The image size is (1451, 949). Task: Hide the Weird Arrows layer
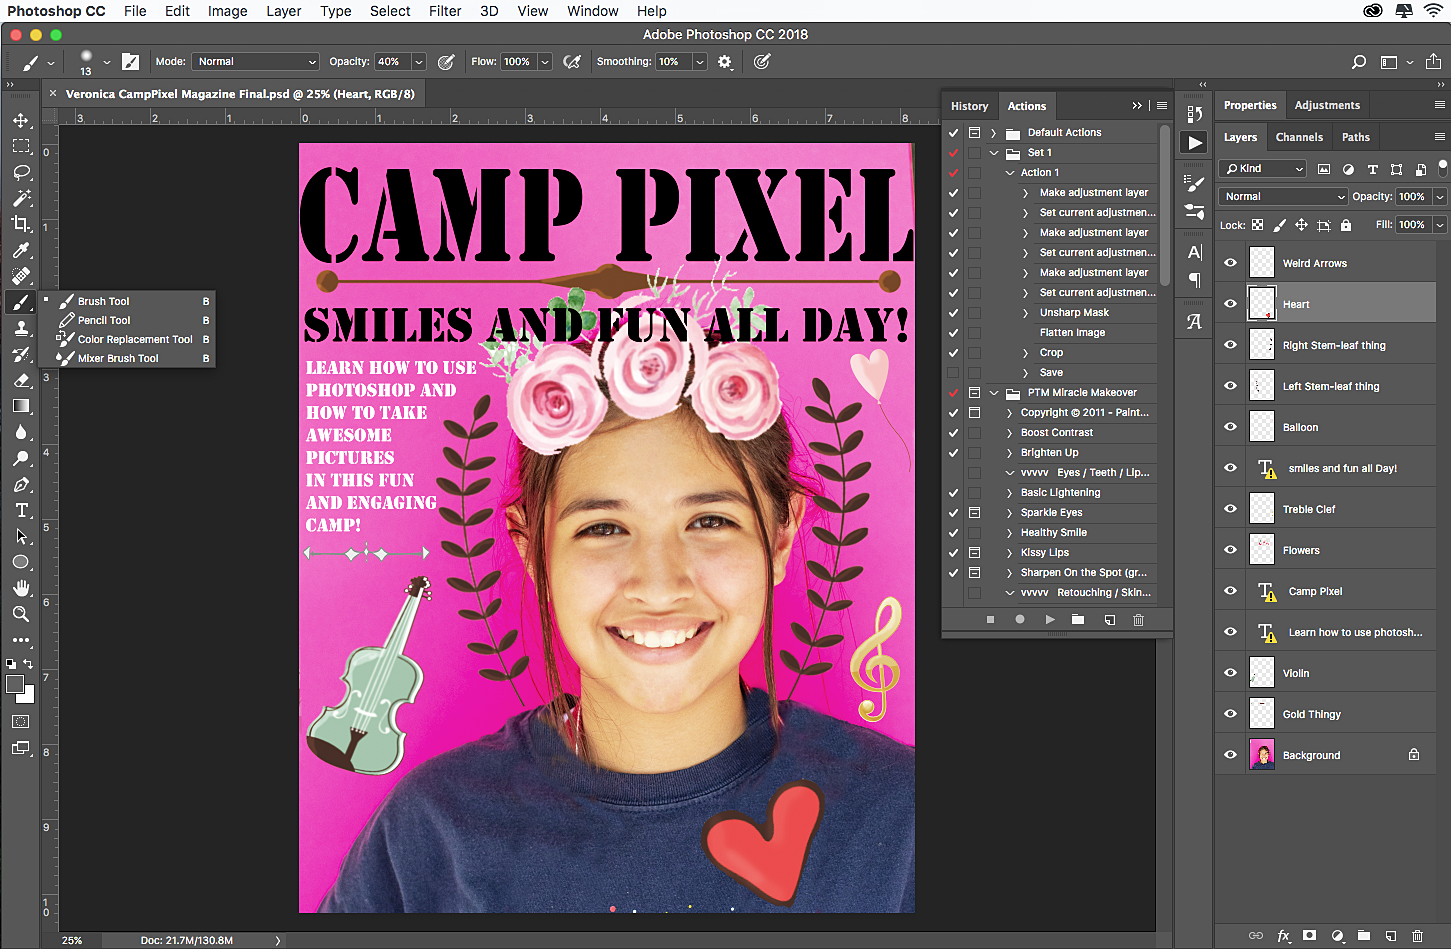tap(1231, 263)
